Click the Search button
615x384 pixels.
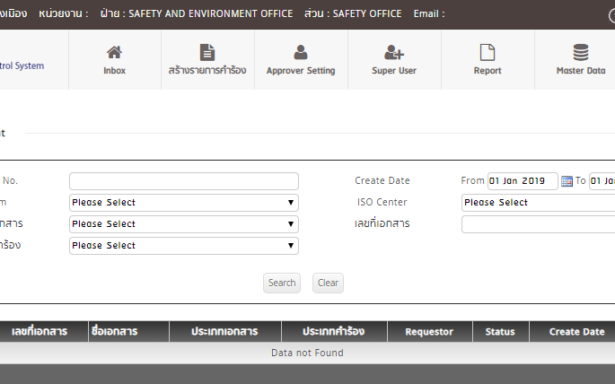282,283
